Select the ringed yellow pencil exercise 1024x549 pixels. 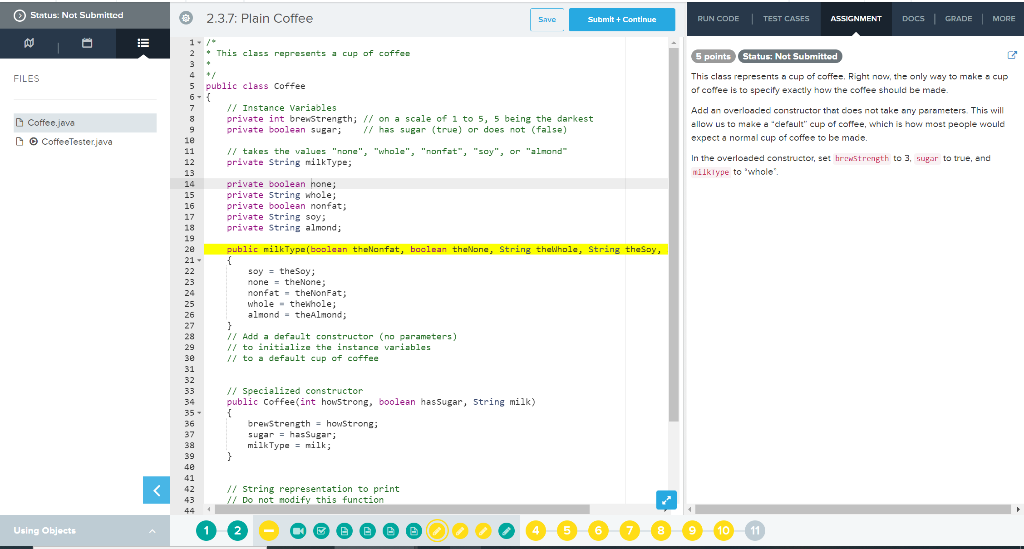[437, 531]
